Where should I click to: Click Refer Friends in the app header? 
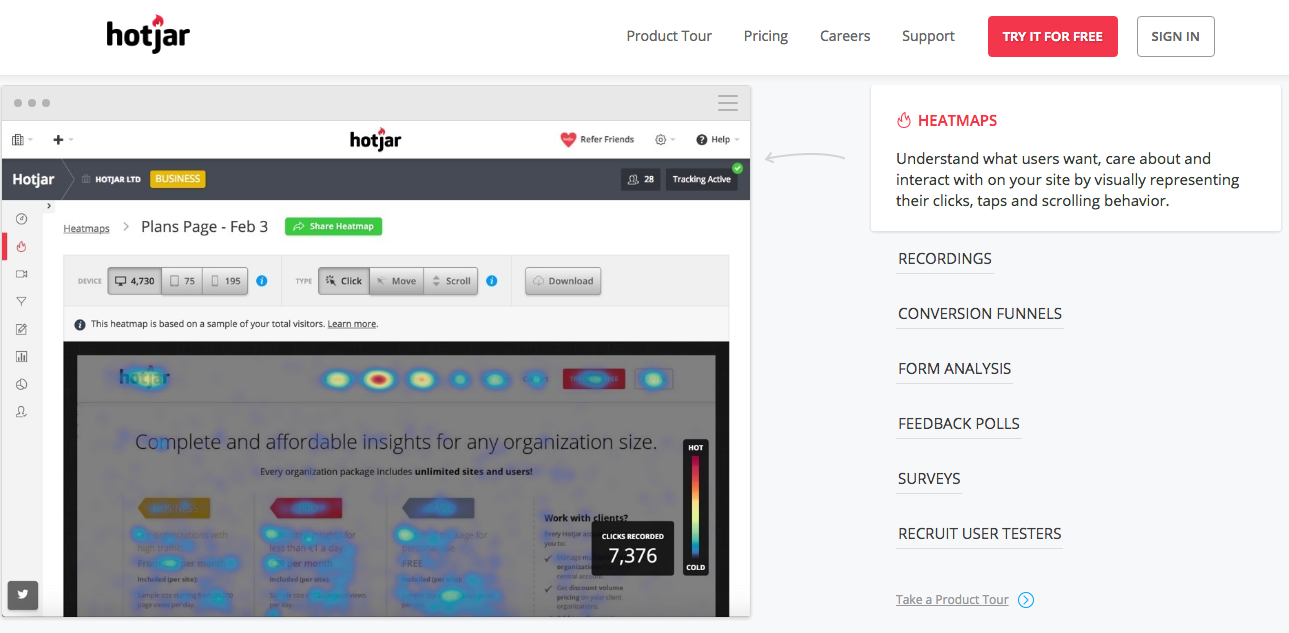(607, 140)
